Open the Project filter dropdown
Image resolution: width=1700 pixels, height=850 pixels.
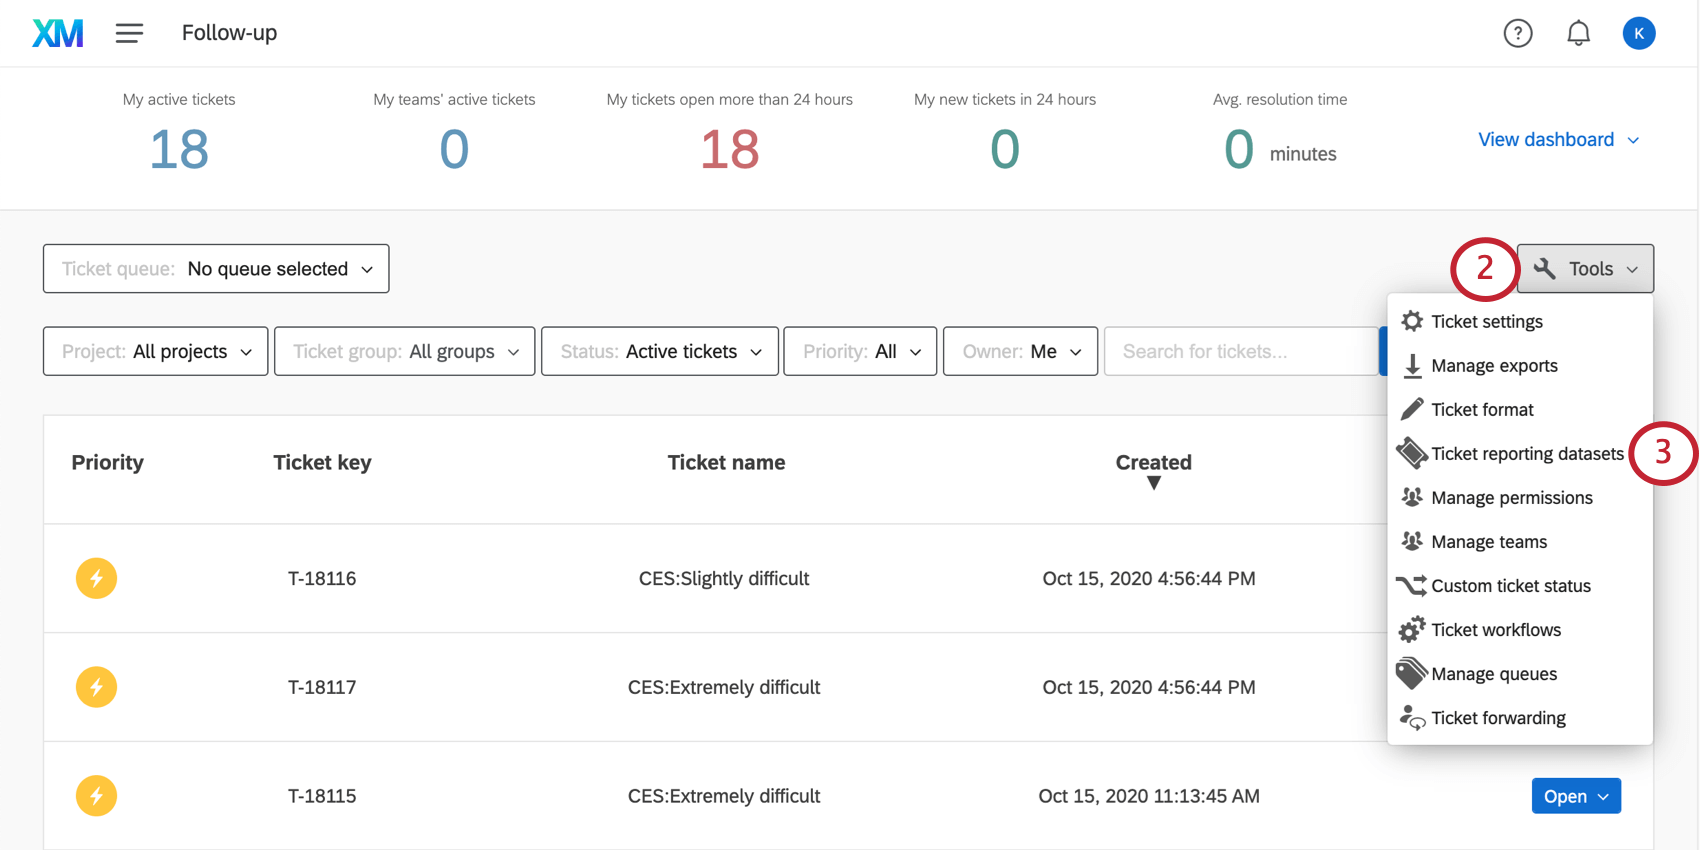155,351
